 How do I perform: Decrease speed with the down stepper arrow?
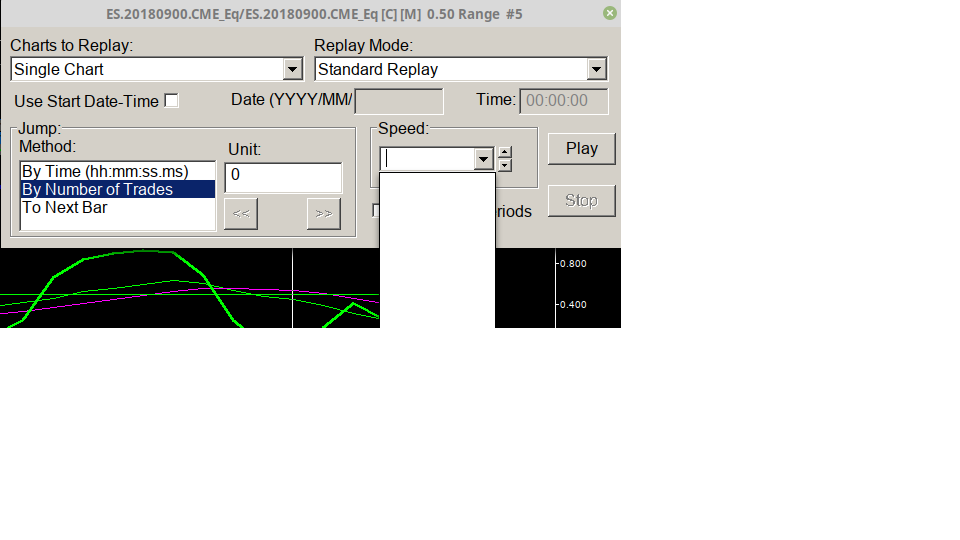pyautogui.click(x=504, y=165)
